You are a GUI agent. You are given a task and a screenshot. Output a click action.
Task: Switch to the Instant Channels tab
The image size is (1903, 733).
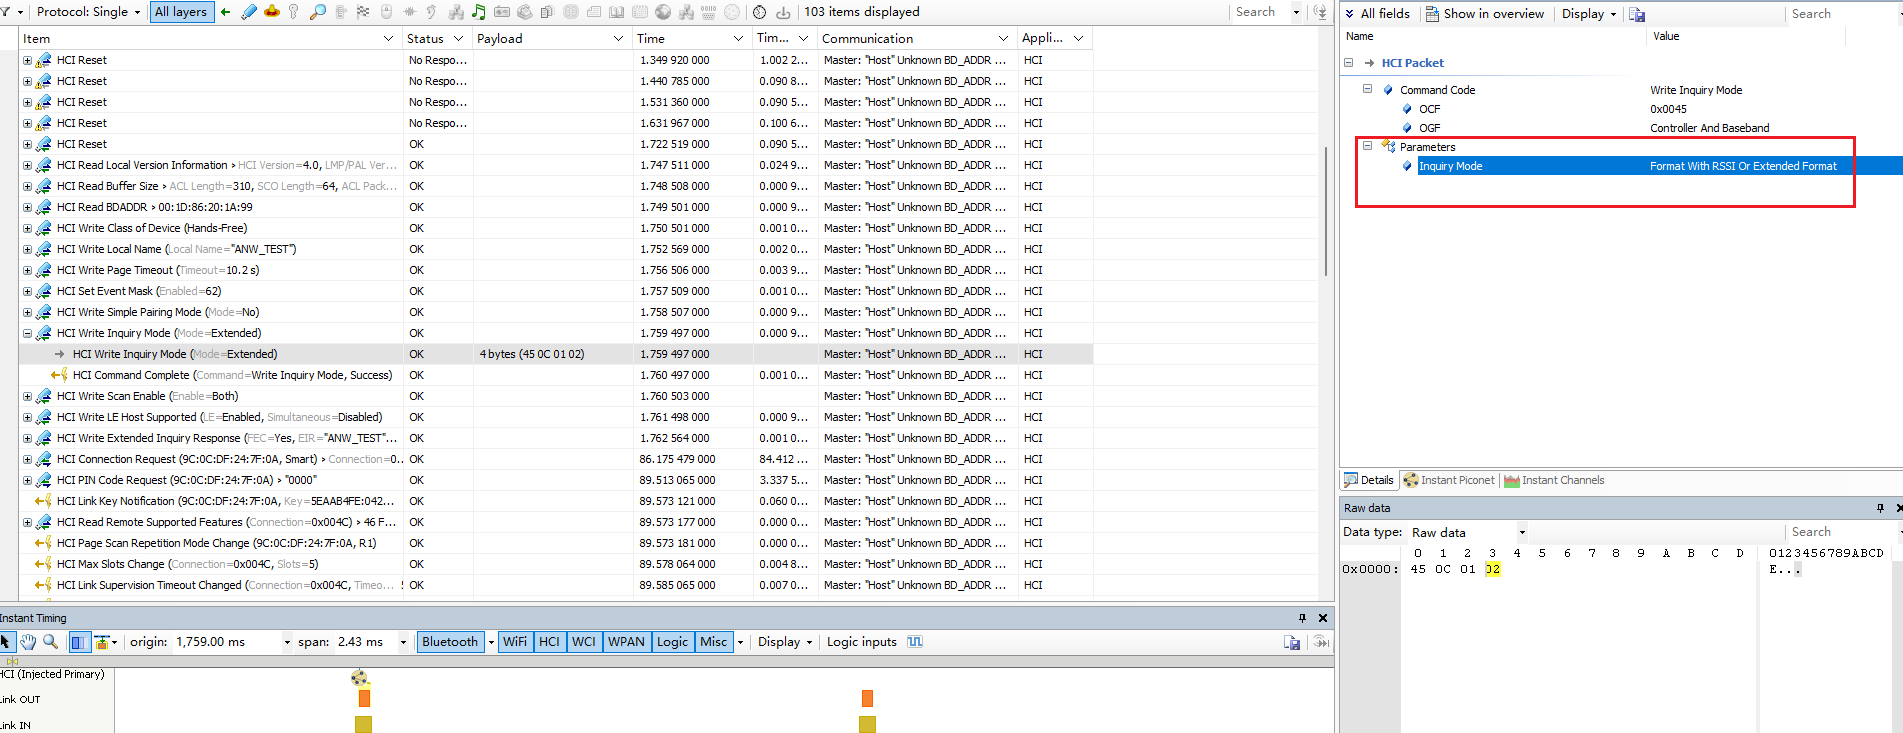pyautogui.click(x=1554, y=480)
